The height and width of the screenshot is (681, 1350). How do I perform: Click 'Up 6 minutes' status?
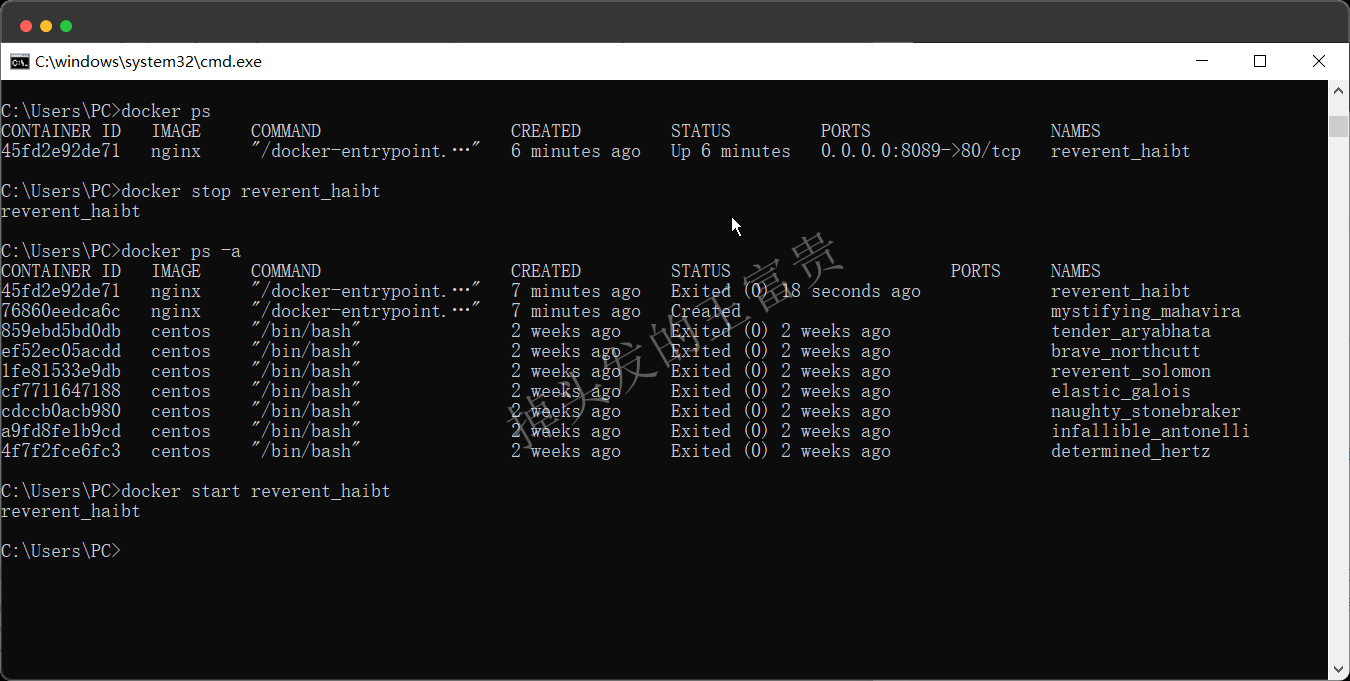tap(731, 151)
